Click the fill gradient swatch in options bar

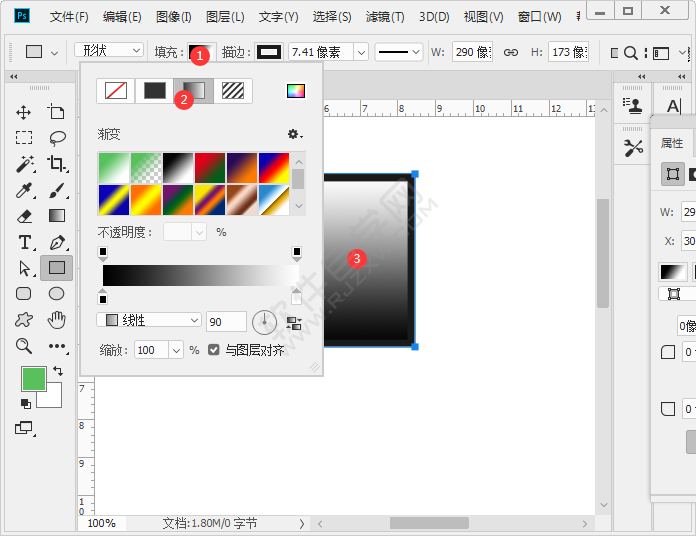[202, 52]
